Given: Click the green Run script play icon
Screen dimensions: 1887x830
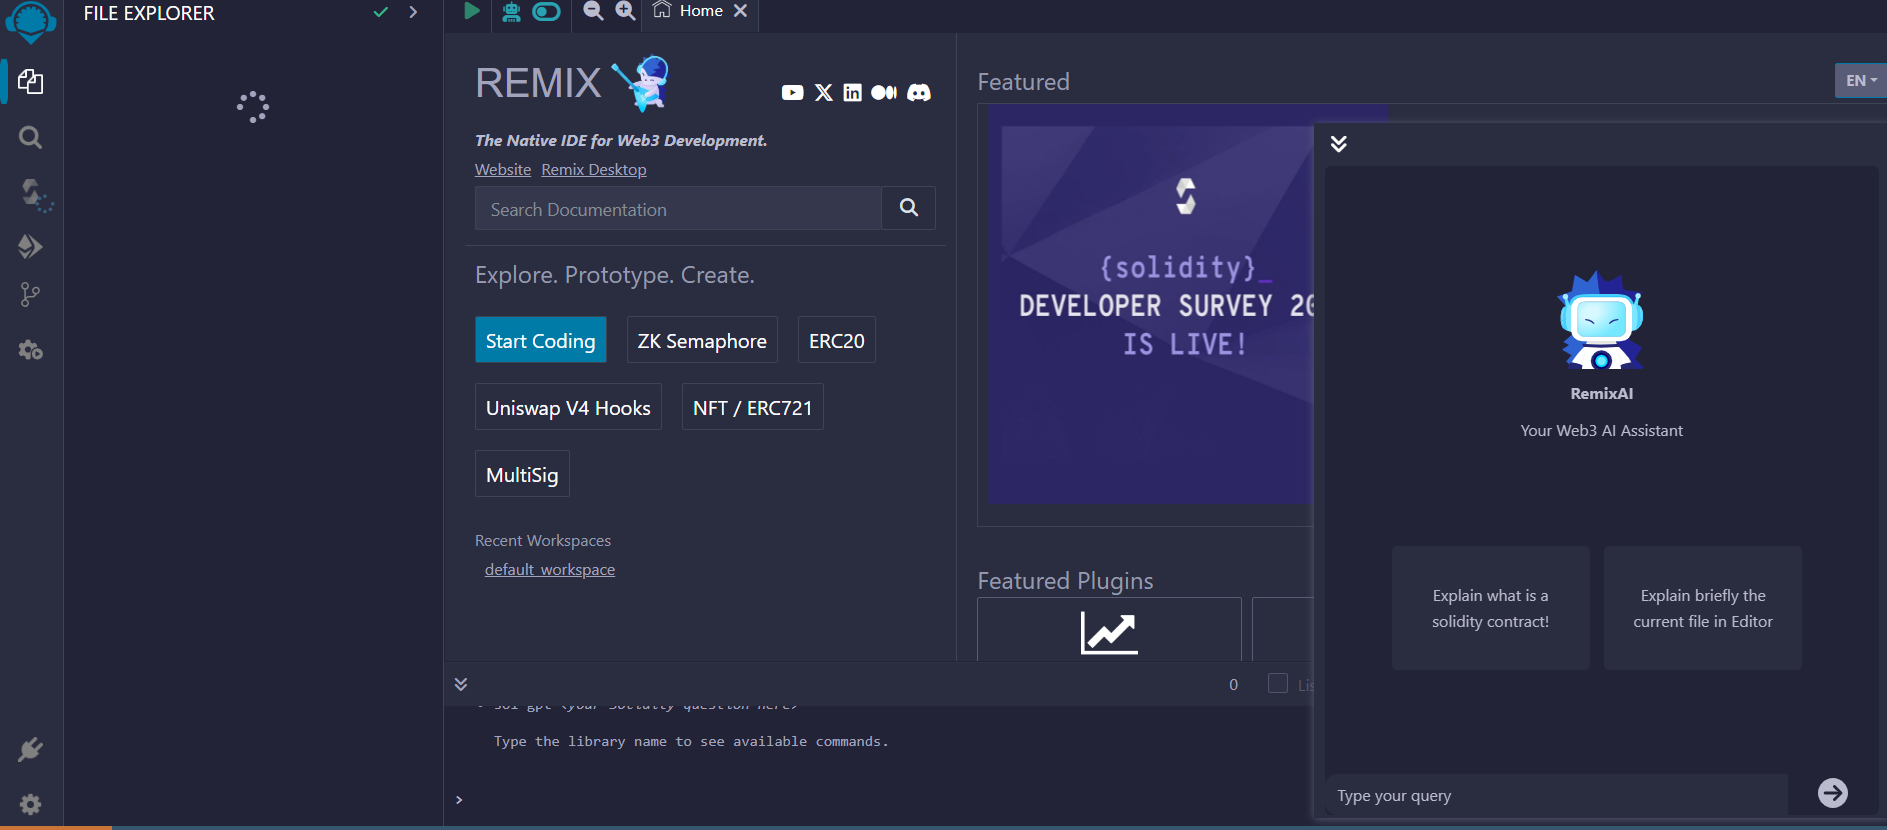Looking at the screenshot, I should pos(472,11).
